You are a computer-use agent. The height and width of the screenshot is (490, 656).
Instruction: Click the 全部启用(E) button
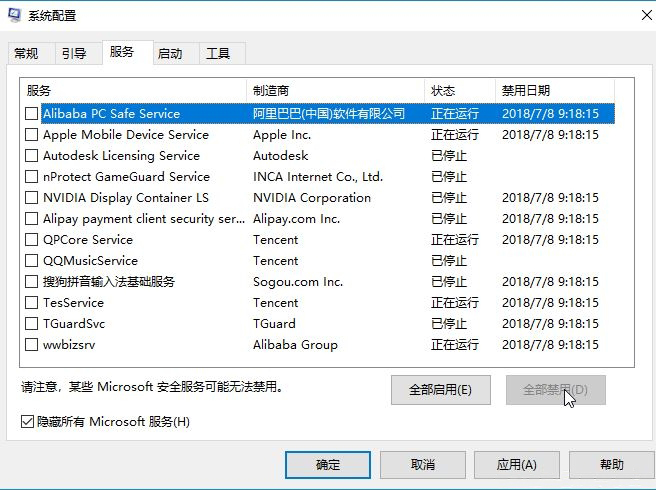point(441,390)
